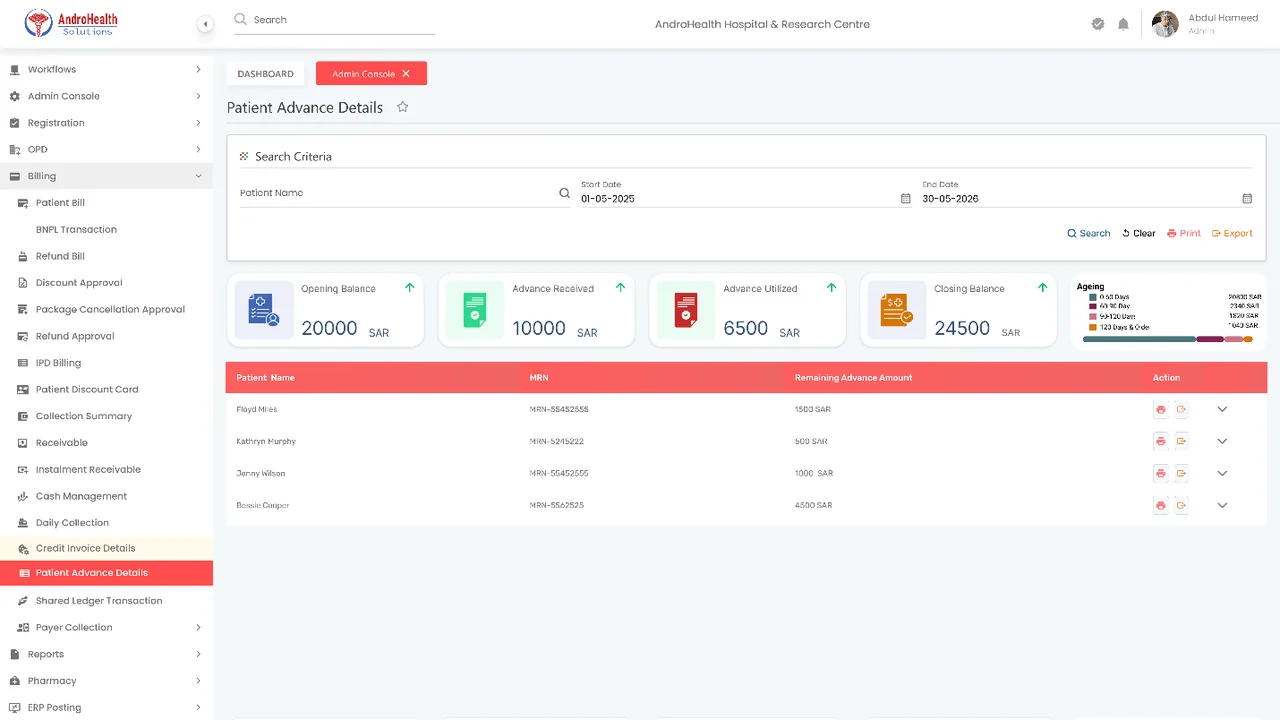Switch to the DASHBOARD tab
Screen dimensions: 1280x720
pyautogui.click(x=266, y=74)
